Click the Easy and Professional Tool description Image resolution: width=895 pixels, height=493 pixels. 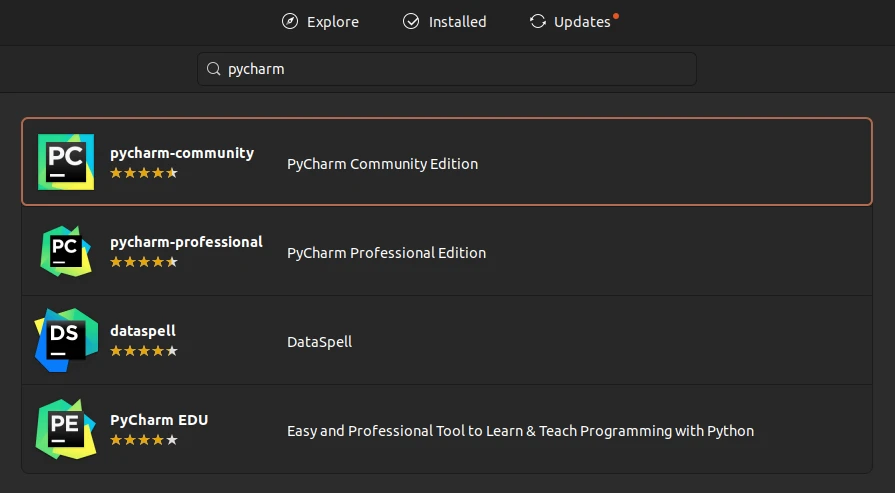[521, 431]
